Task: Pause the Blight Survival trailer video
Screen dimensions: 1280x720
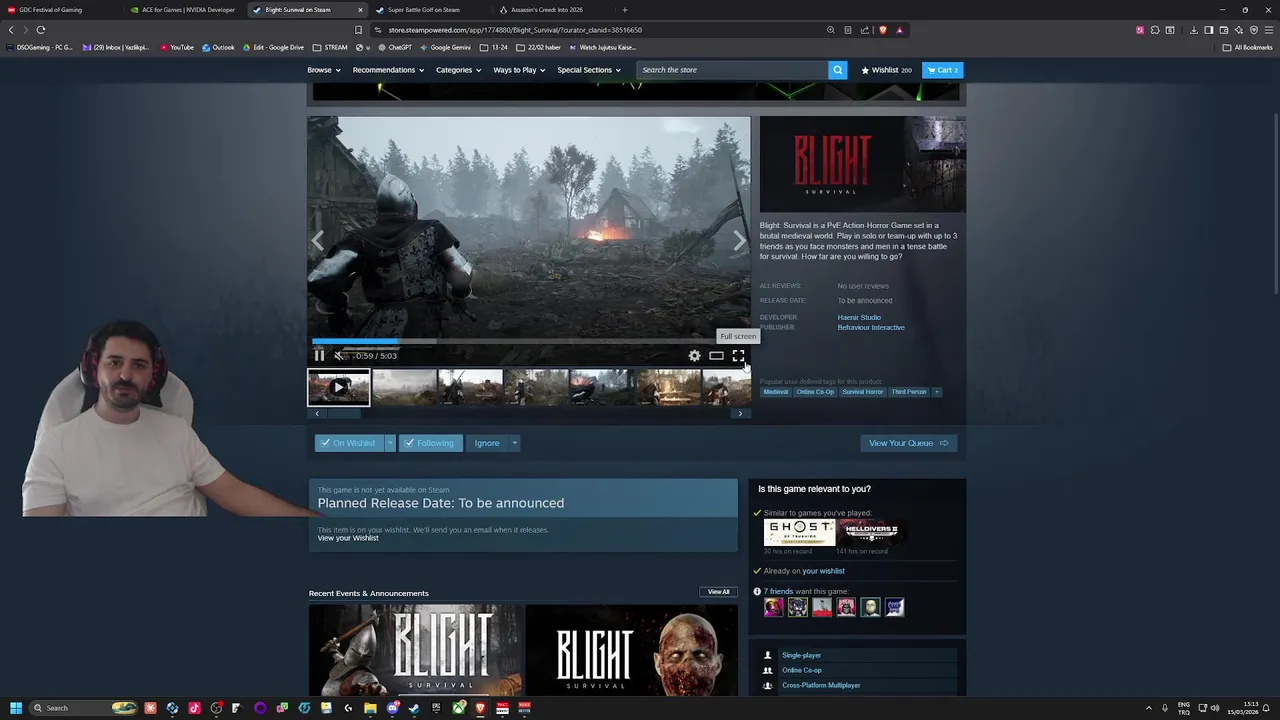Action: click(x=319, y=355)
